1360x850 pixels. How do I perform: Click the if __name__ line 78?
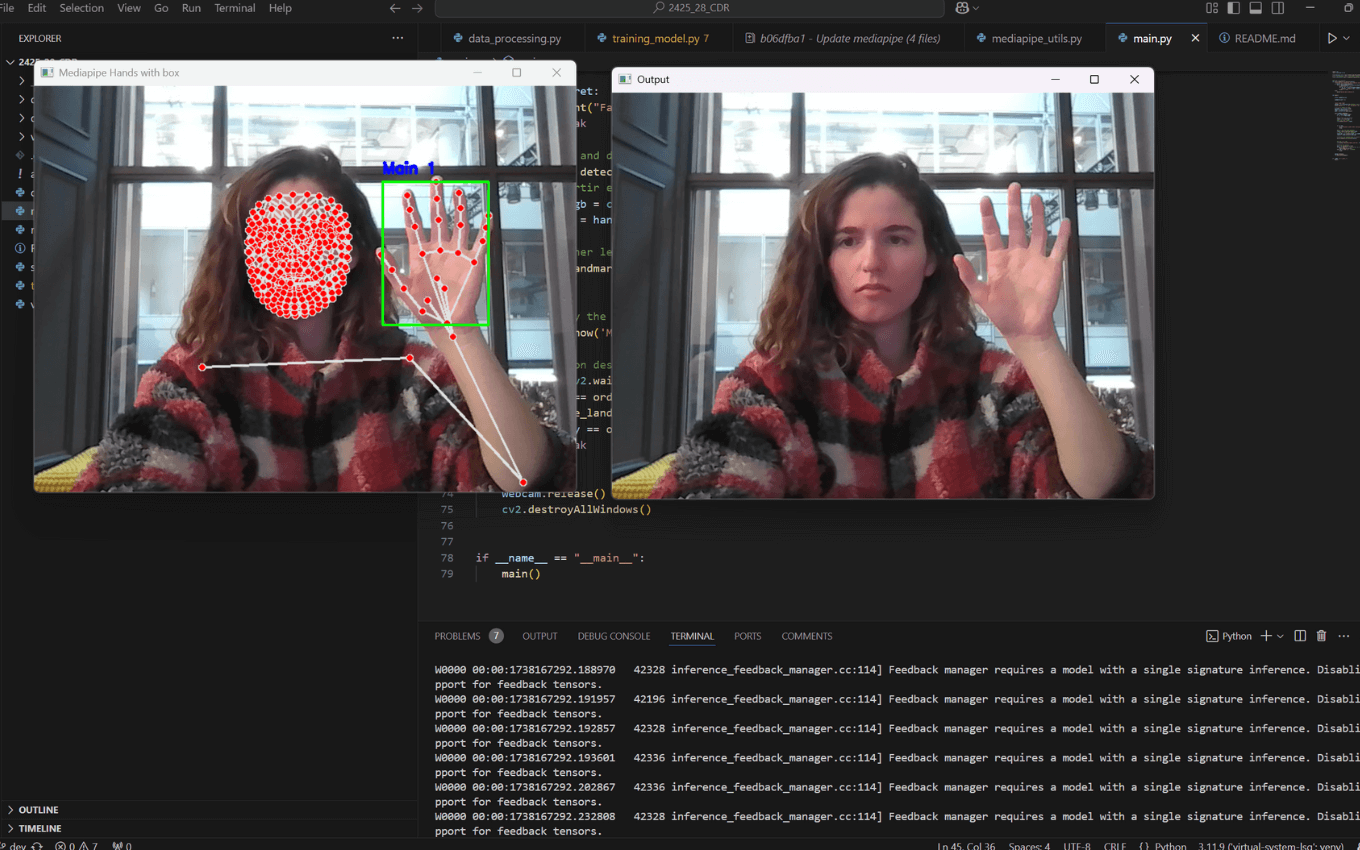point(560,558)
